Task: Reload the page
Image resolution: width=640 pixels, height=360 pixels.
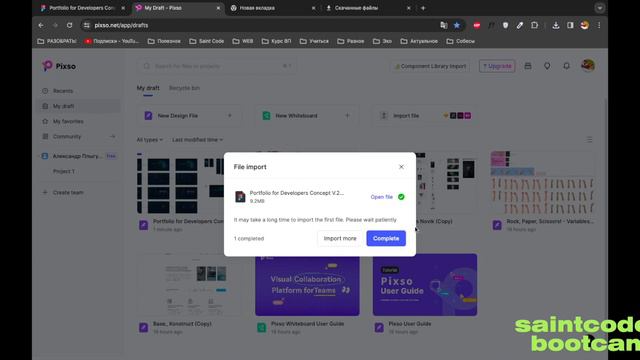Action: pyautogui.click(x=69, y=25)
